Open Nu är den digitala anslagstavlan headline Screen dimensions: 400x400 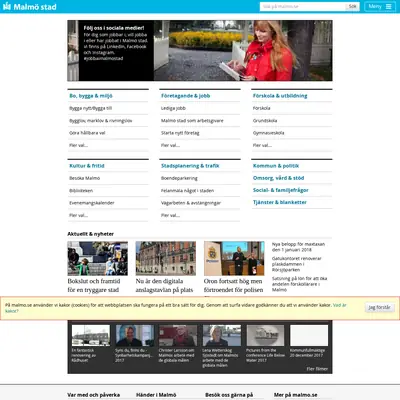[164, 286]
